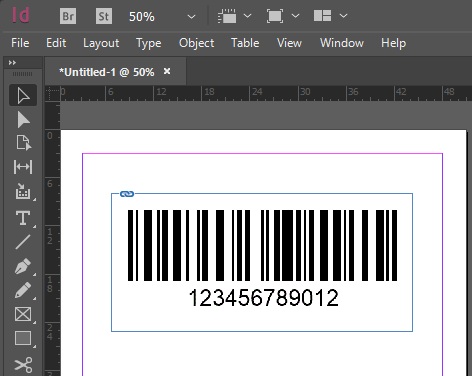Select the Line tool
This screenshot has height=376, width=472.
[x=23, y=242]
